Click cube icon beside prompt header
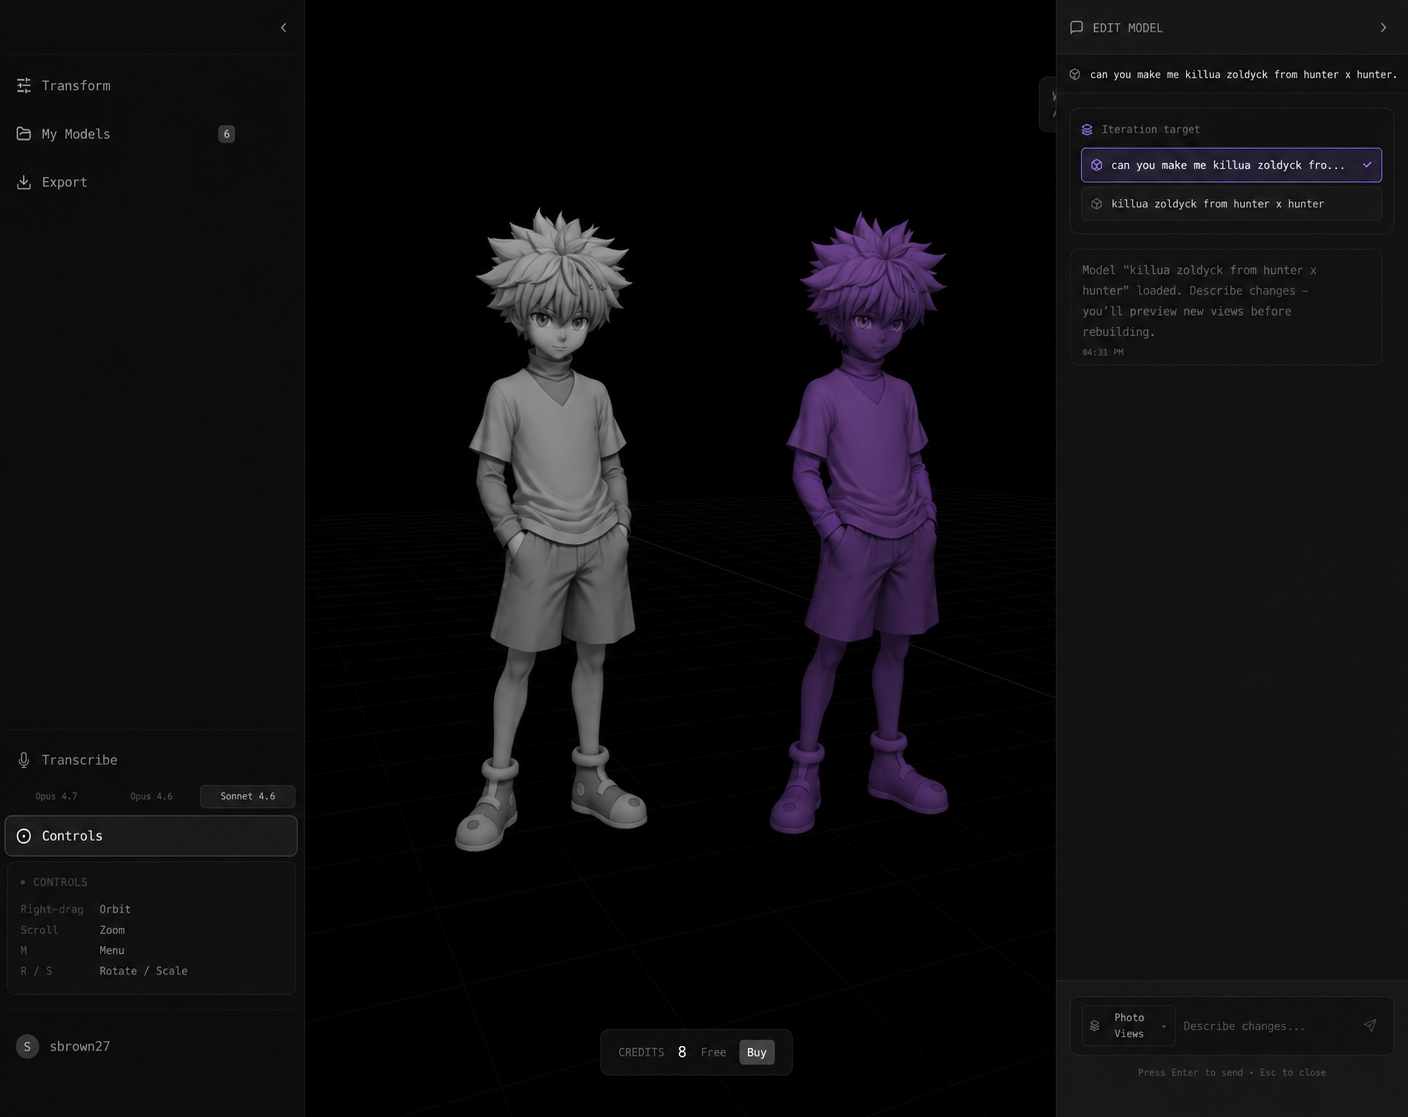Screen dimensions: 1408x1117 (1075, 74)
